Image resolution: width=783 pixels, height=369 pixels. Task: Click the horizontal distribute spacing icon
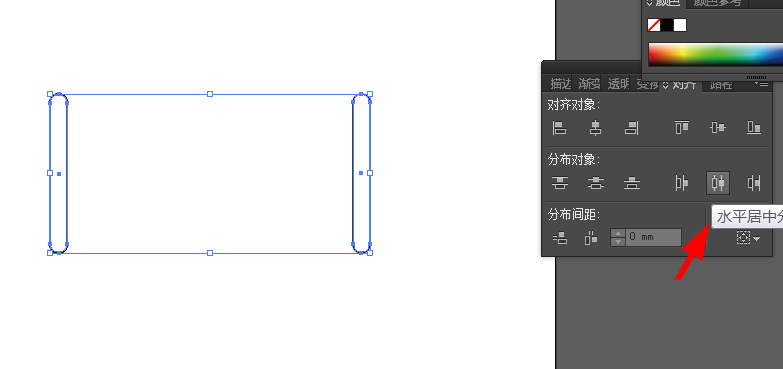point(591,238)
